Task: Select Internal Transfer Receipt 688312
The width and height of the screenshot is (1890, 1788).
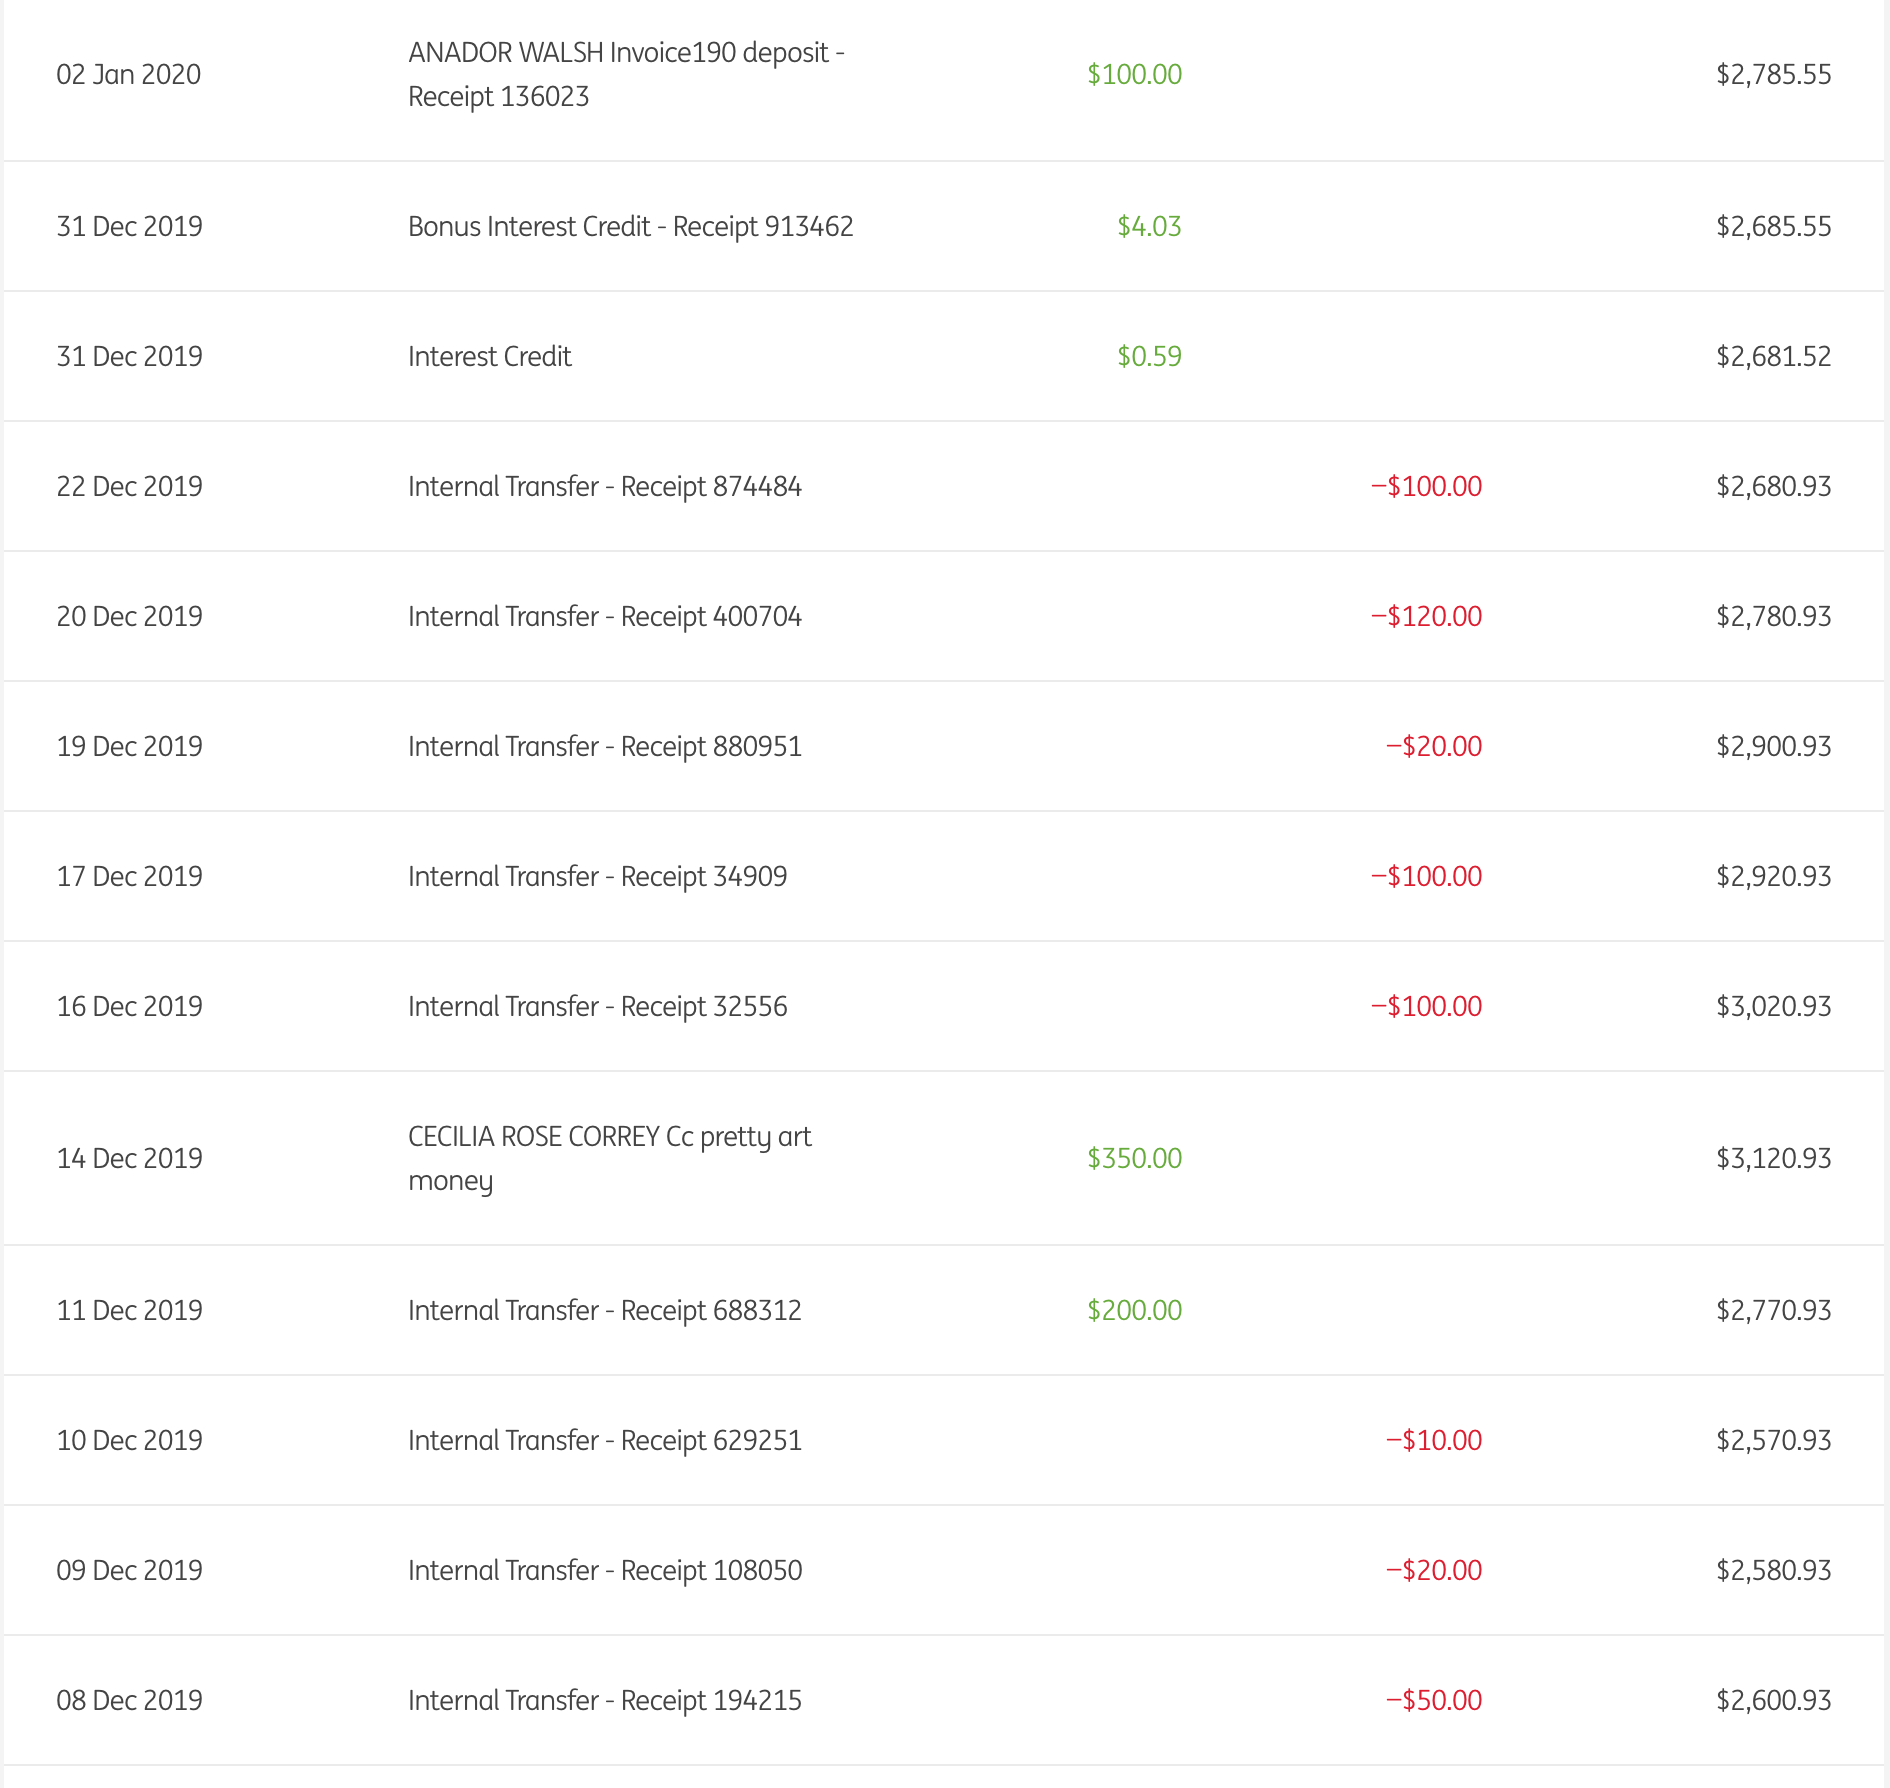Action: [x=604, y=1311]
